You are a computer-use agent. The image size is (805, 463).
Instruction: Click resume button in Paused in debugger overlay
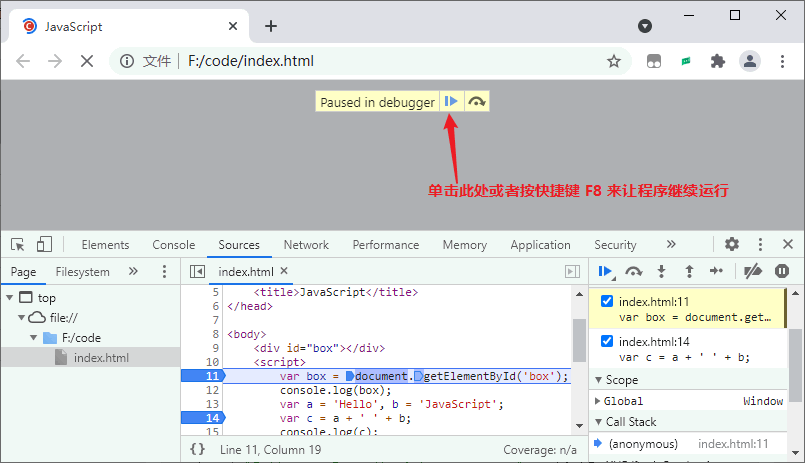(451, 102)
